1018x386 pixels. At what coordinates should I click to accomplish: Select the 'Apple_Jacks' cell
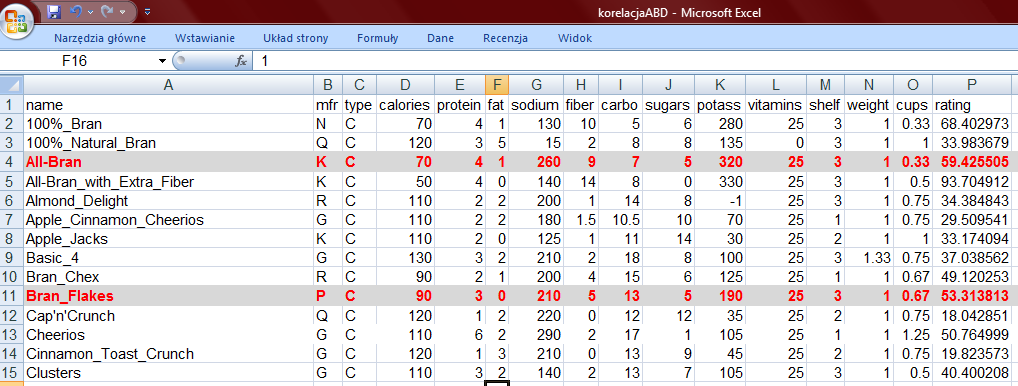click(168, 239)
